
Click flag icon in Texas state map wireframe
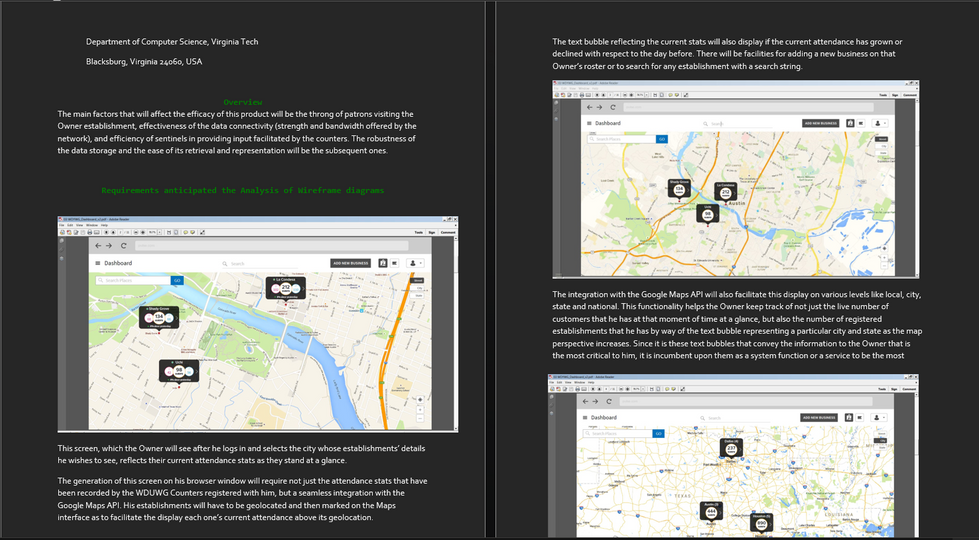tap(860, 418)
